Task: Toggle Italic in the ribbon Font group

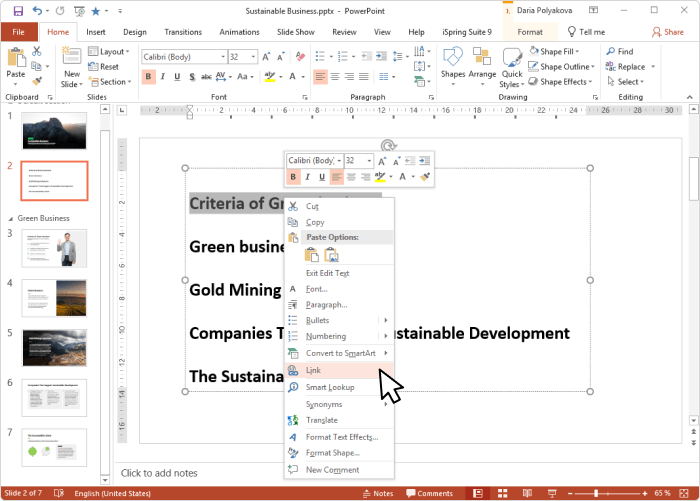Action: click(162, 77)
